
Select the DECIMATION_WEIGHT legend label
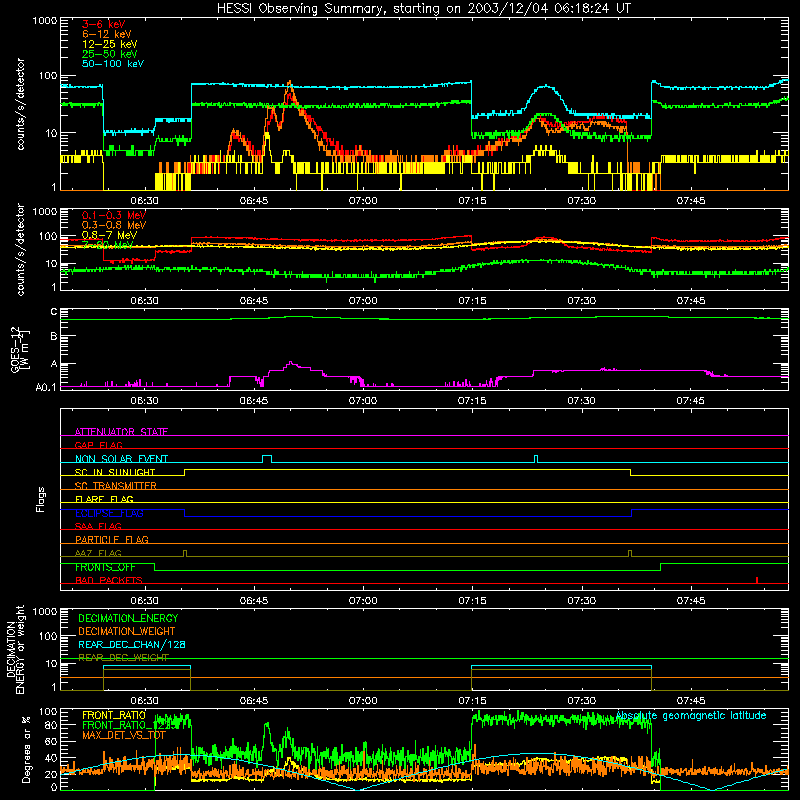click(127, 631)
